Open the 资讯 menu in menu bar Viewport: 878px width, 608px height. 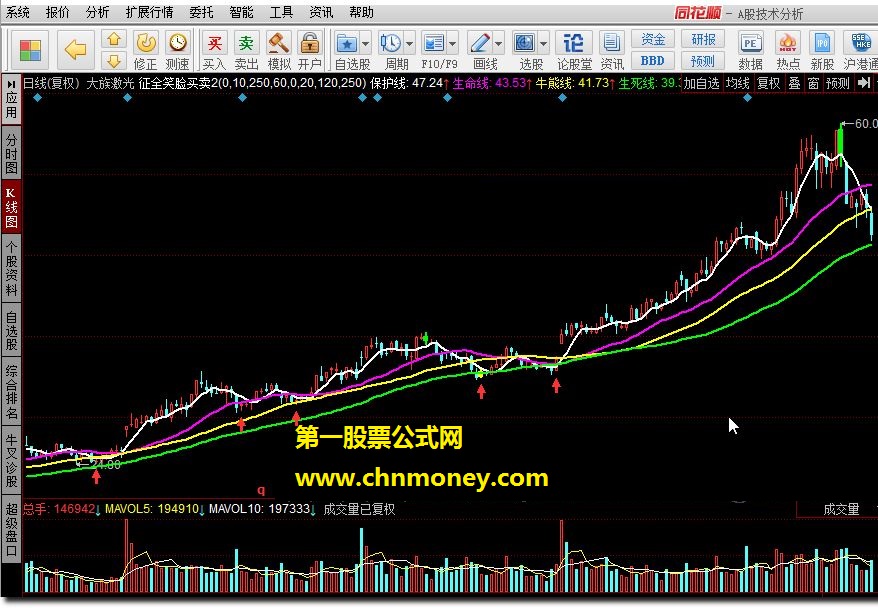point(321,12)
